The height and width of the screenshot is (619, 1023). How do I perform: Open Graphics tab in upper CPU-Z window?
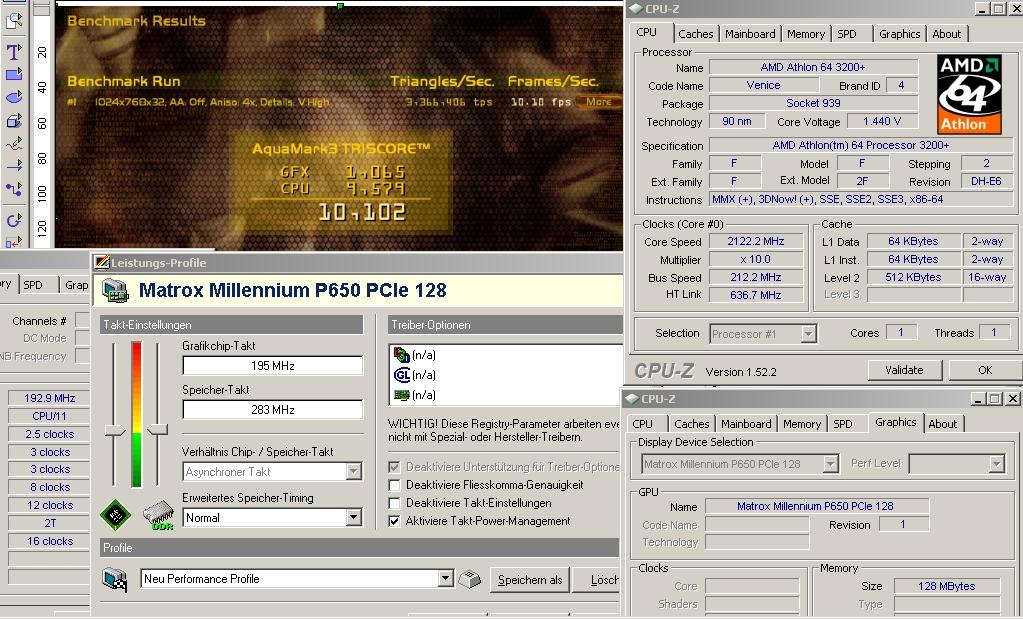899,34
